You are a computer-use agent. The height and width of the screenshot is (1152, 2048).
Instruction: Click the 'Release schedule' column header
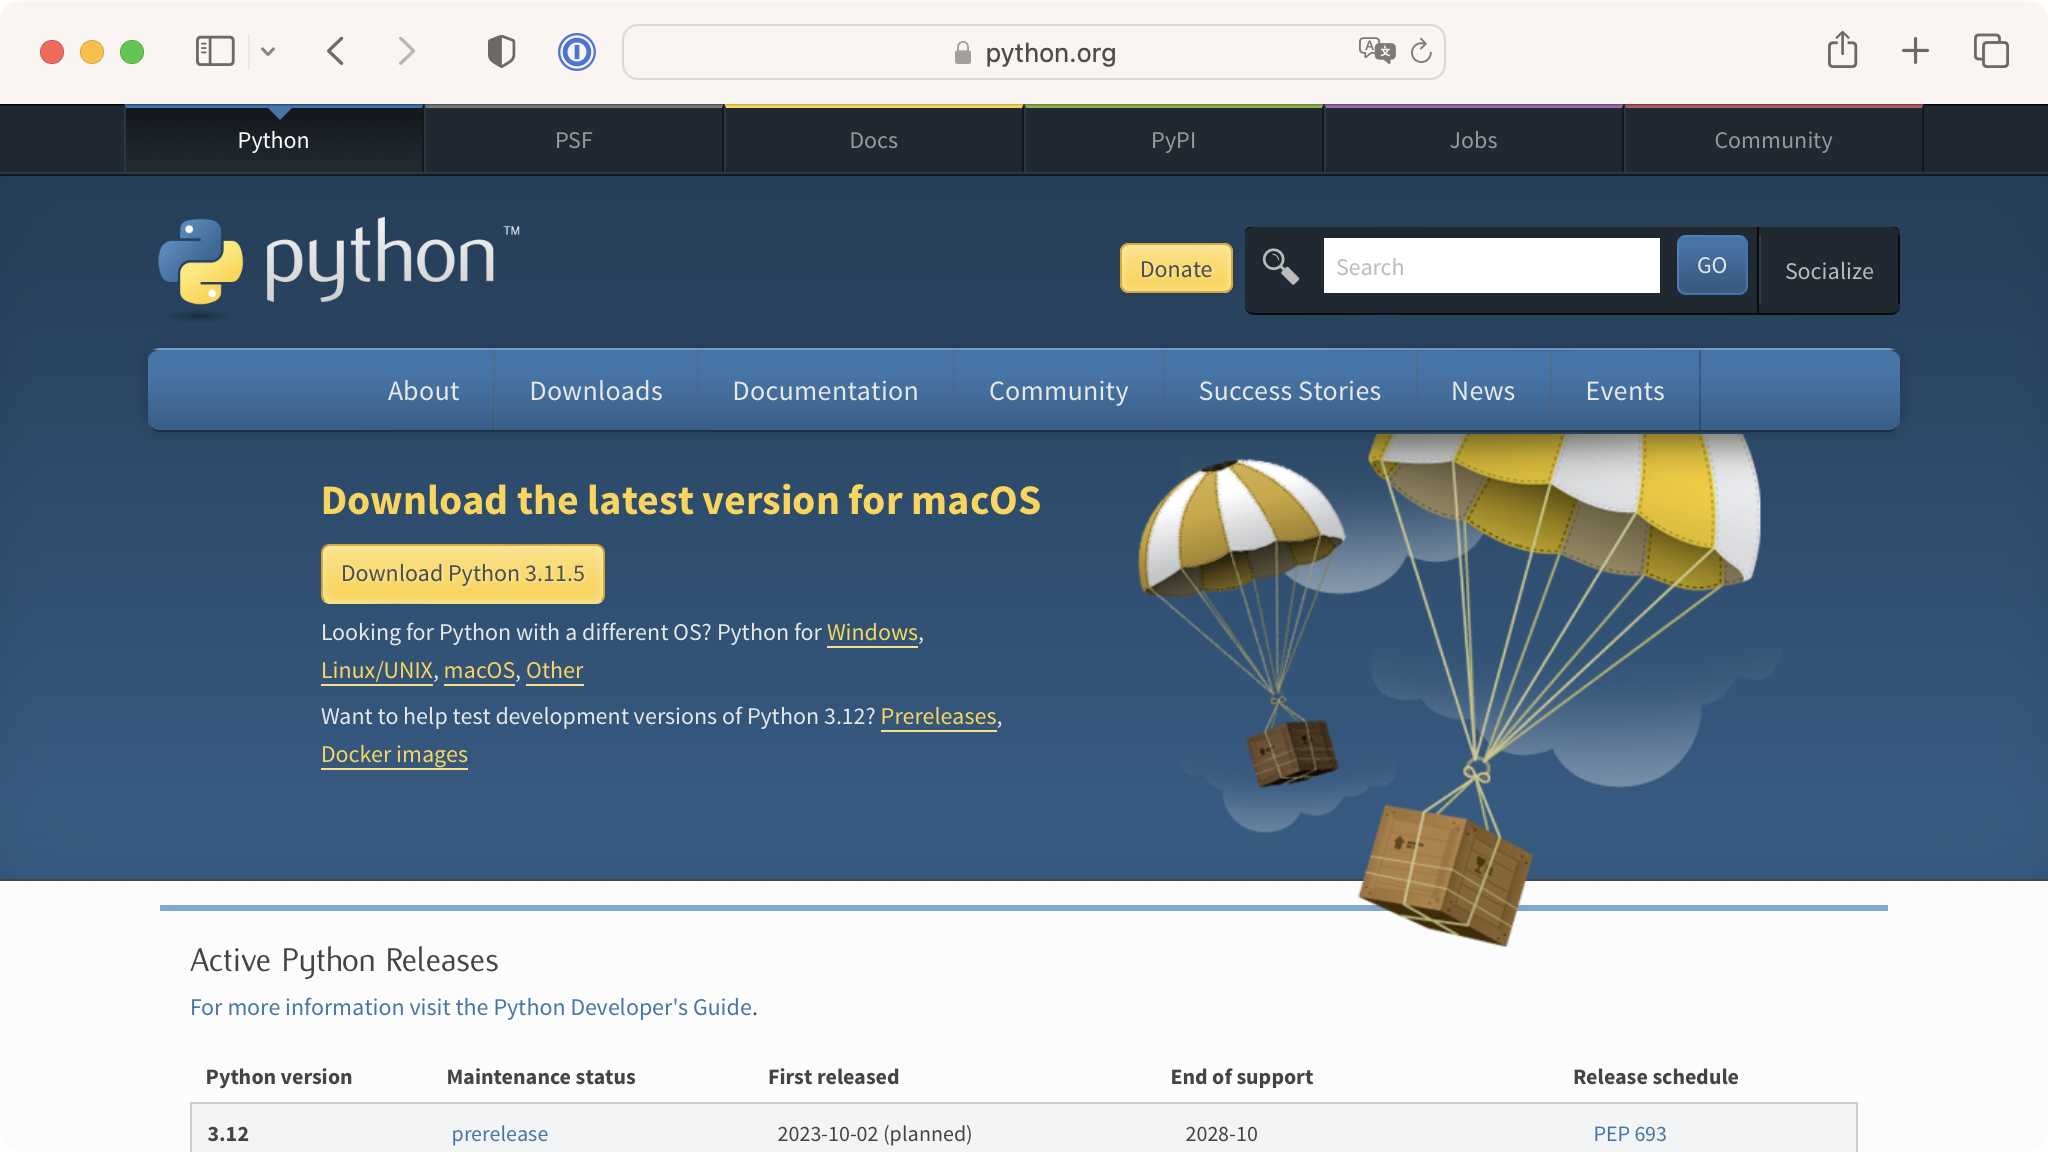(x=1655, y=1077)
